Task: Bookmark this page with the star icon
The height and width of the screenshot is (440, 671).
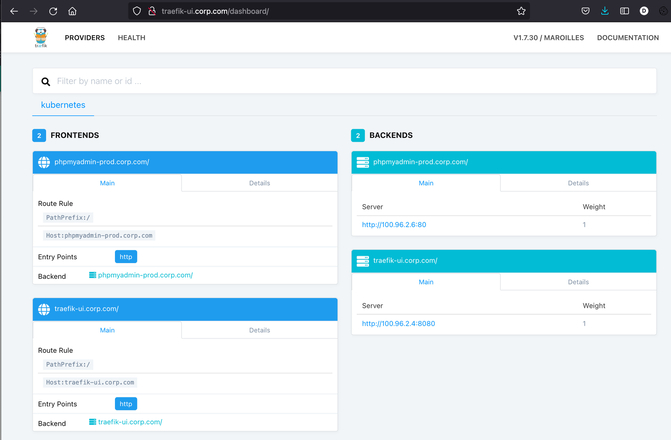Action: (521, 11)
